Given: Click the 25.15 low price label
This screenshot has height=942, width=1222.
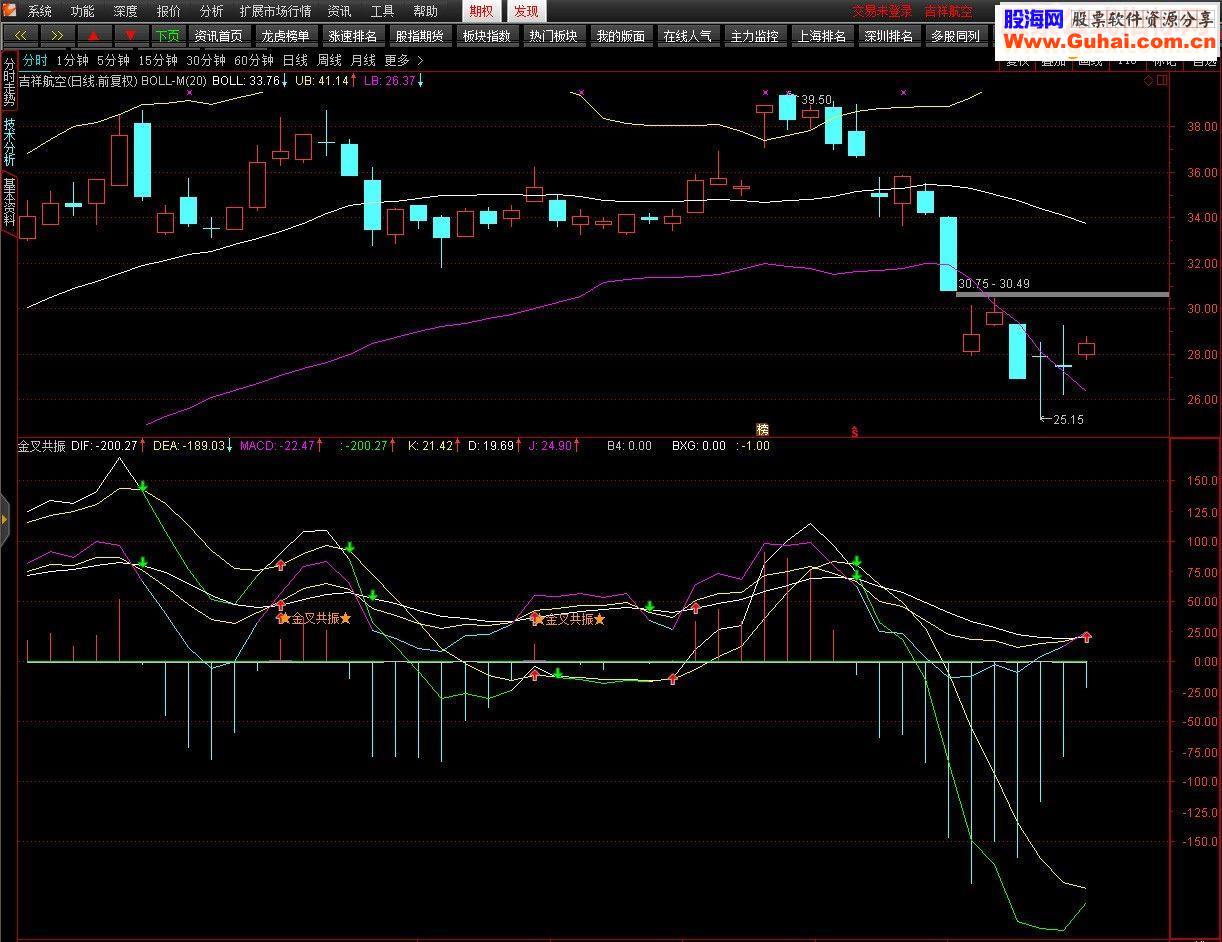Looking at the screenshot, I should pos(1068,420).
